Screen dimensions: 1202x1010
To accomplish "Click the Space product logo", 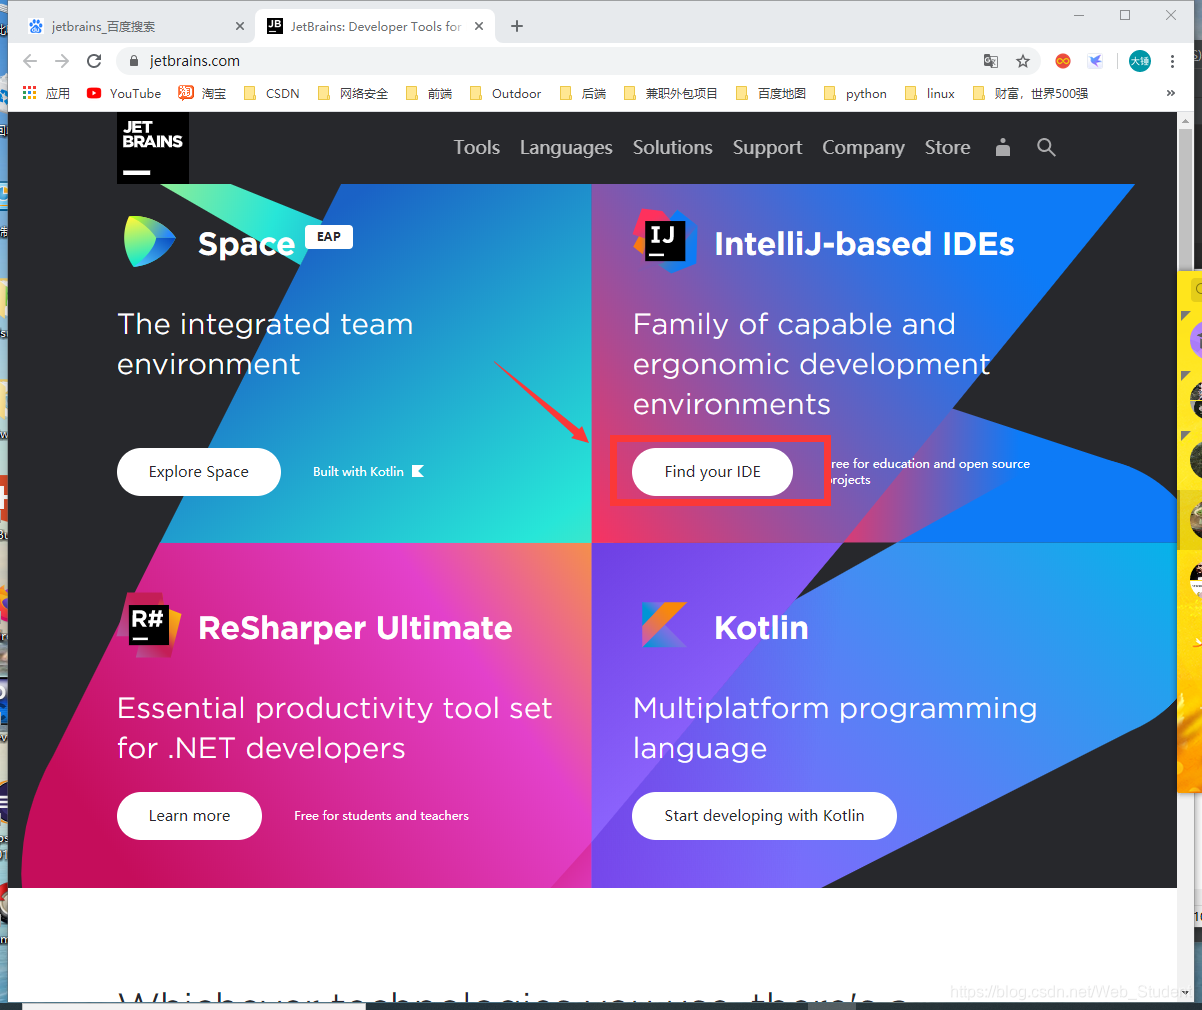I will coord(150,242).
